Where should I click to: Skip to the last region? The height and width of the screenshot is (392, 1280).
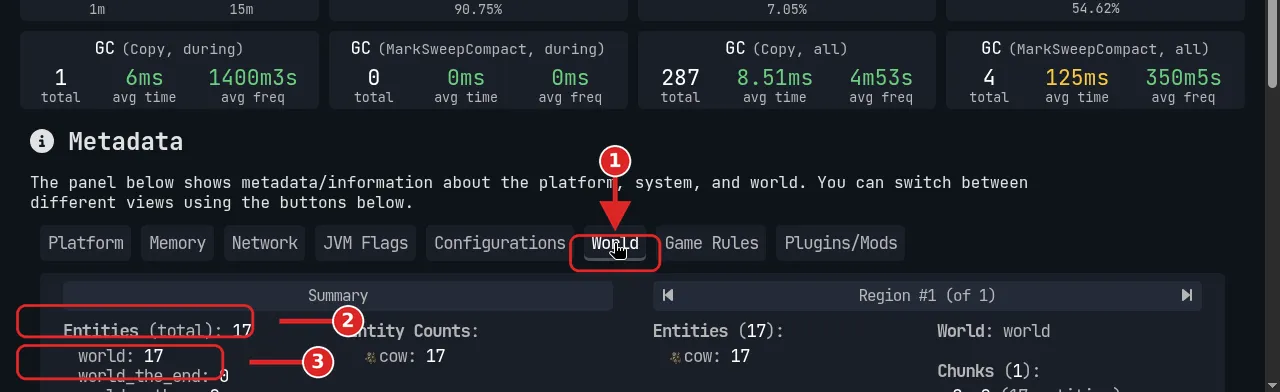[1187, 295]
